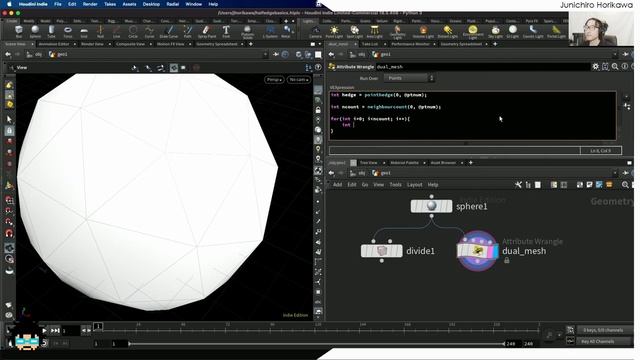This screenshot has height=360, width=640.
Task: Add a Distant Light from shelf
Action: (x=448, y=32)
